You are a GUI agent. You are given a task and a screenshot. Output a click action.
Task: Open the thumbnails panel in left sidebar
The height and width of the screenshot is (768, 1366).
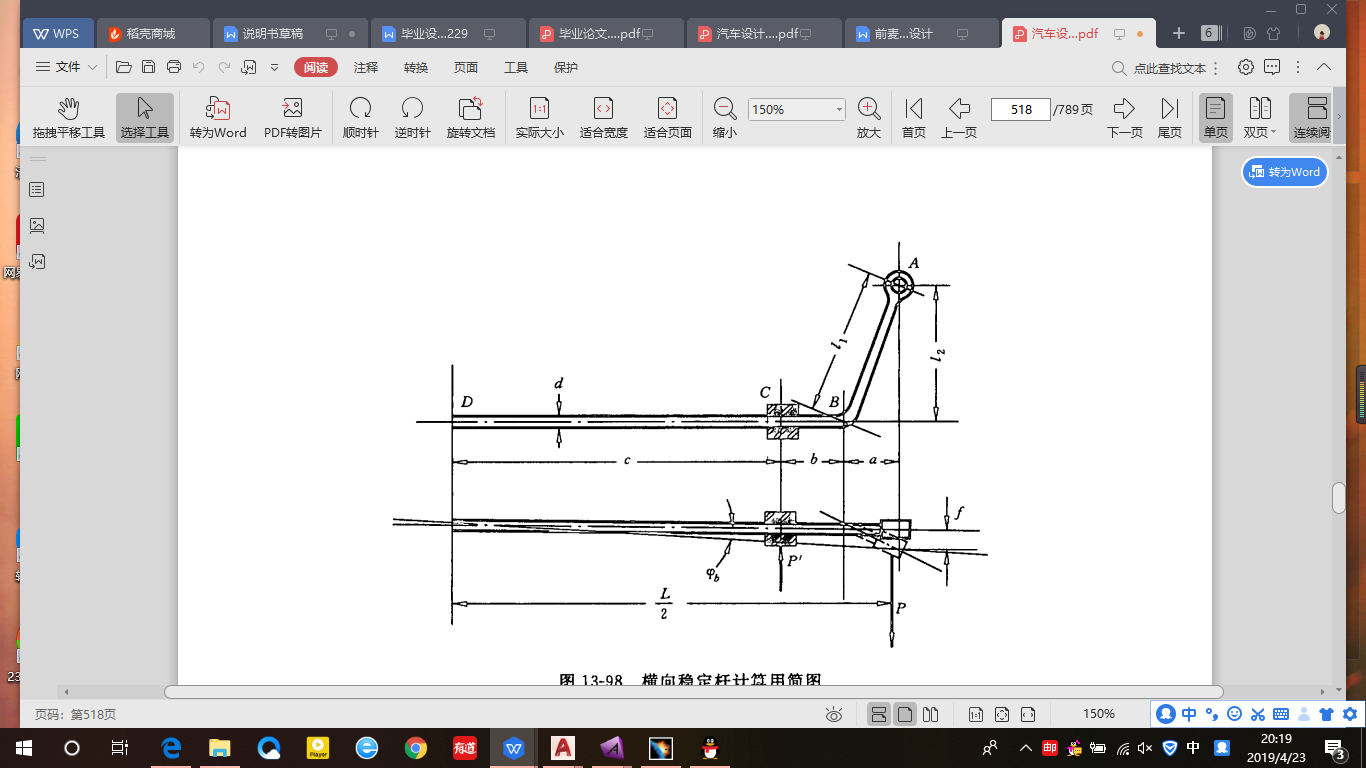point(37,226)
